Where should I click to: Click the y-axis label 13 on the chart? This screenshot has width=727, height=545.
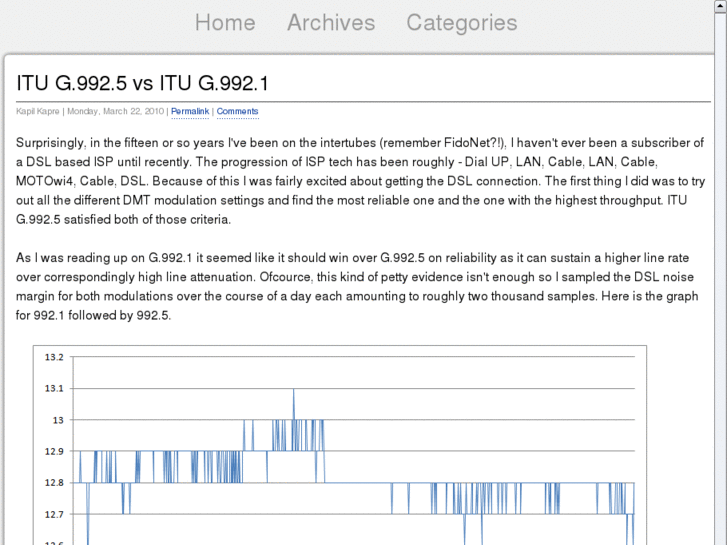click(58, 420)
